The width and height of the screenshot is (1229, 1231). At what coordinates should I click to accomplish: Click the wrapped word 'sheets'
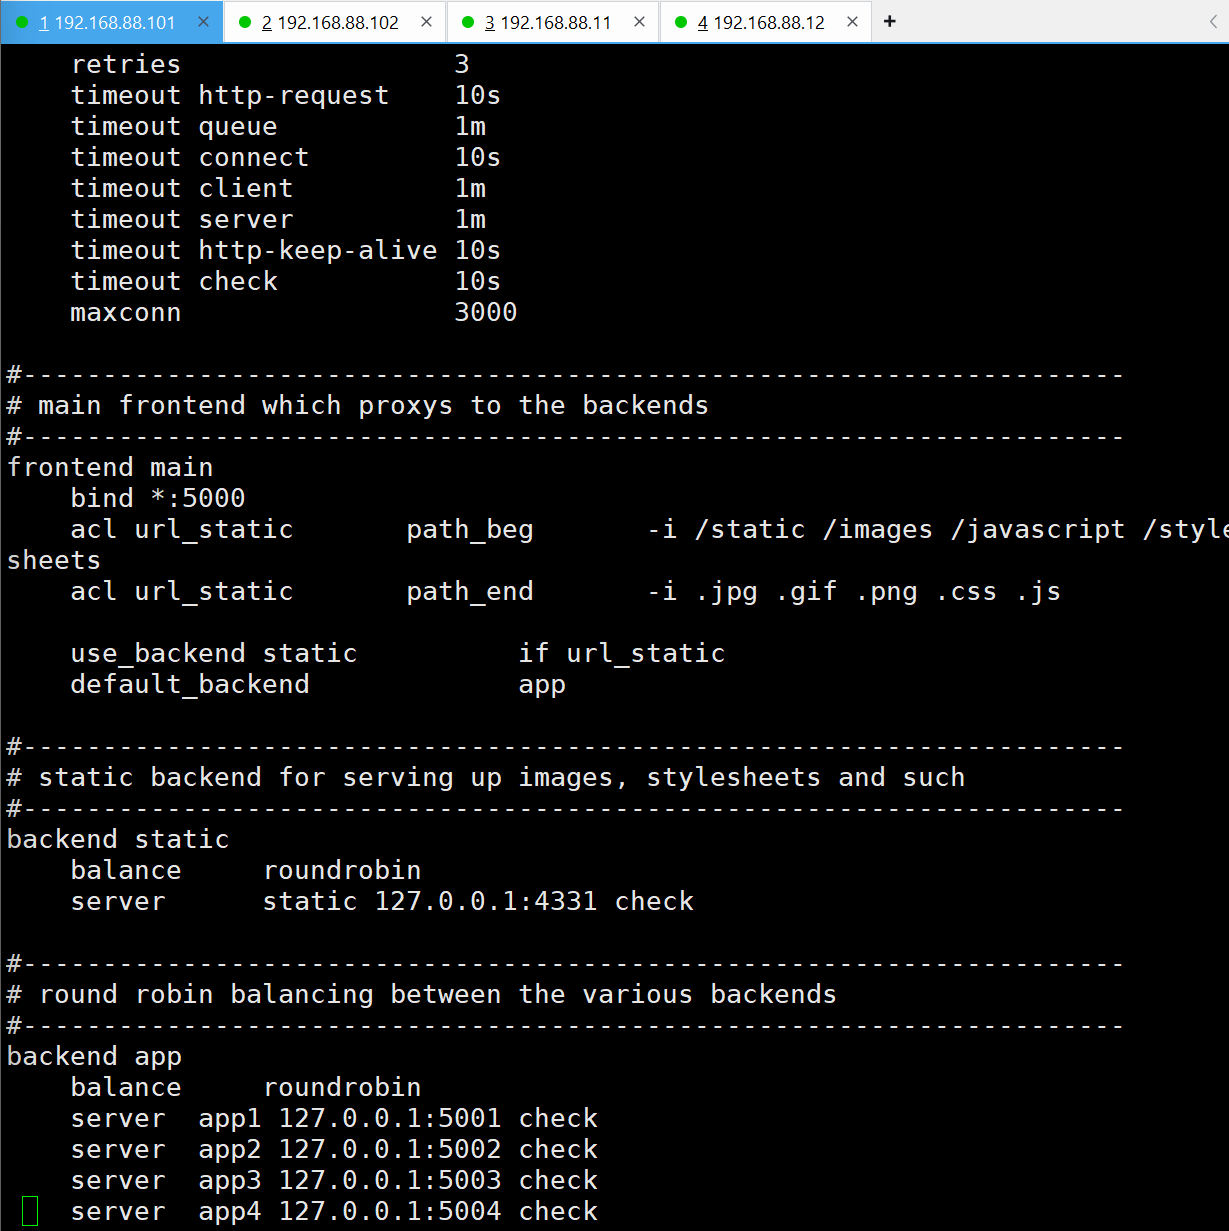[54, 560]
